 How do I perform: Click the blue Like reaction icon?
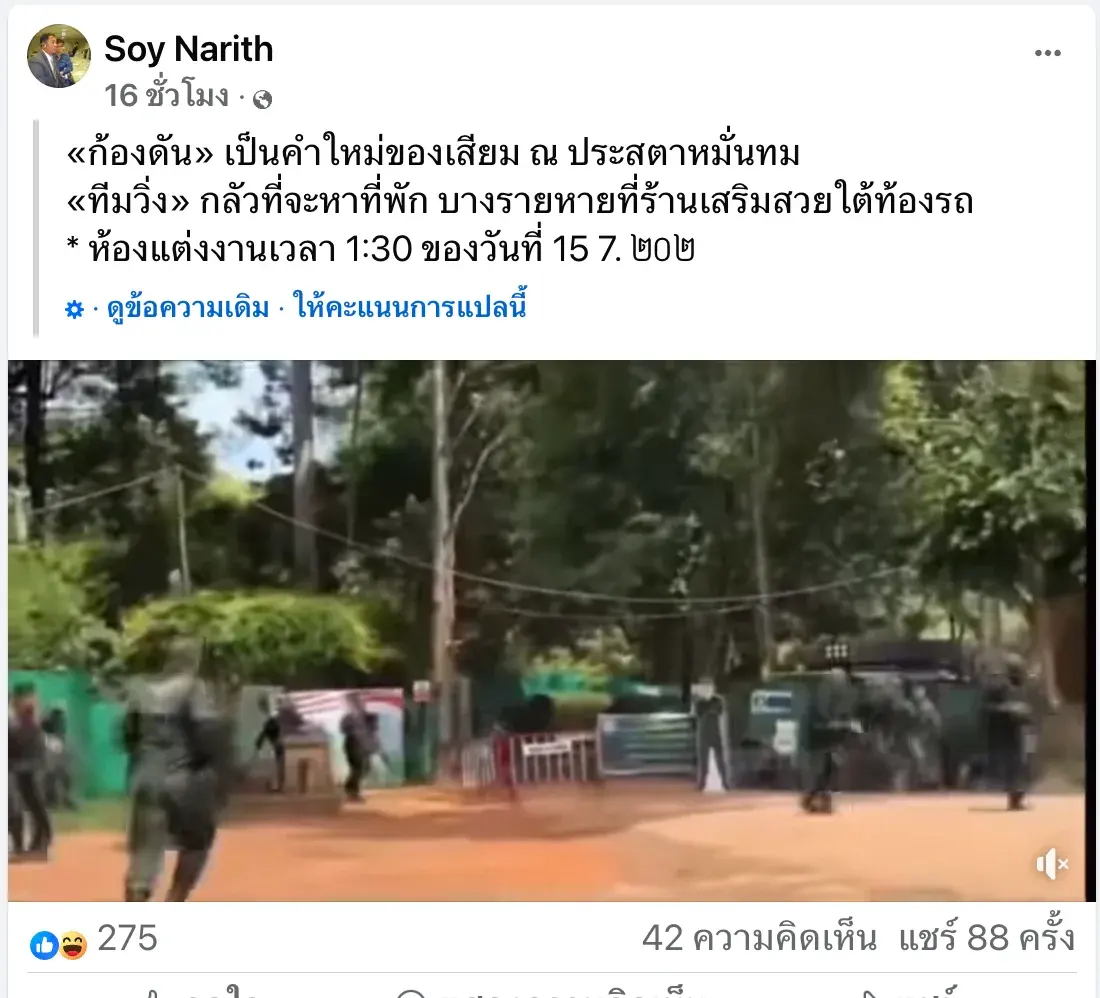[43, 945]
